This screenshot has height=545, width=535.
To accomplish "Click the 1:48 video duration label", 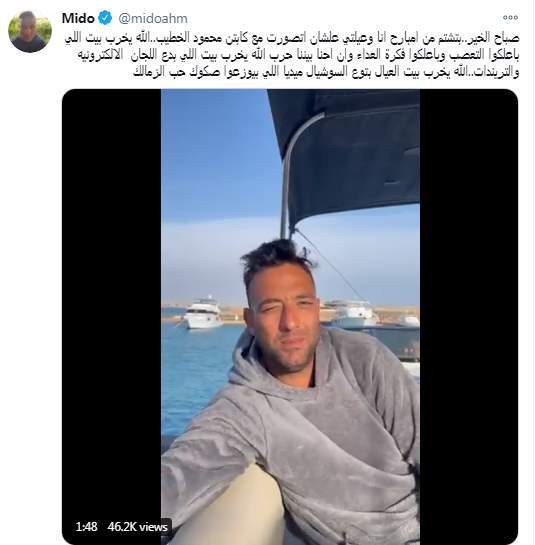I will [x=87, y=527].
